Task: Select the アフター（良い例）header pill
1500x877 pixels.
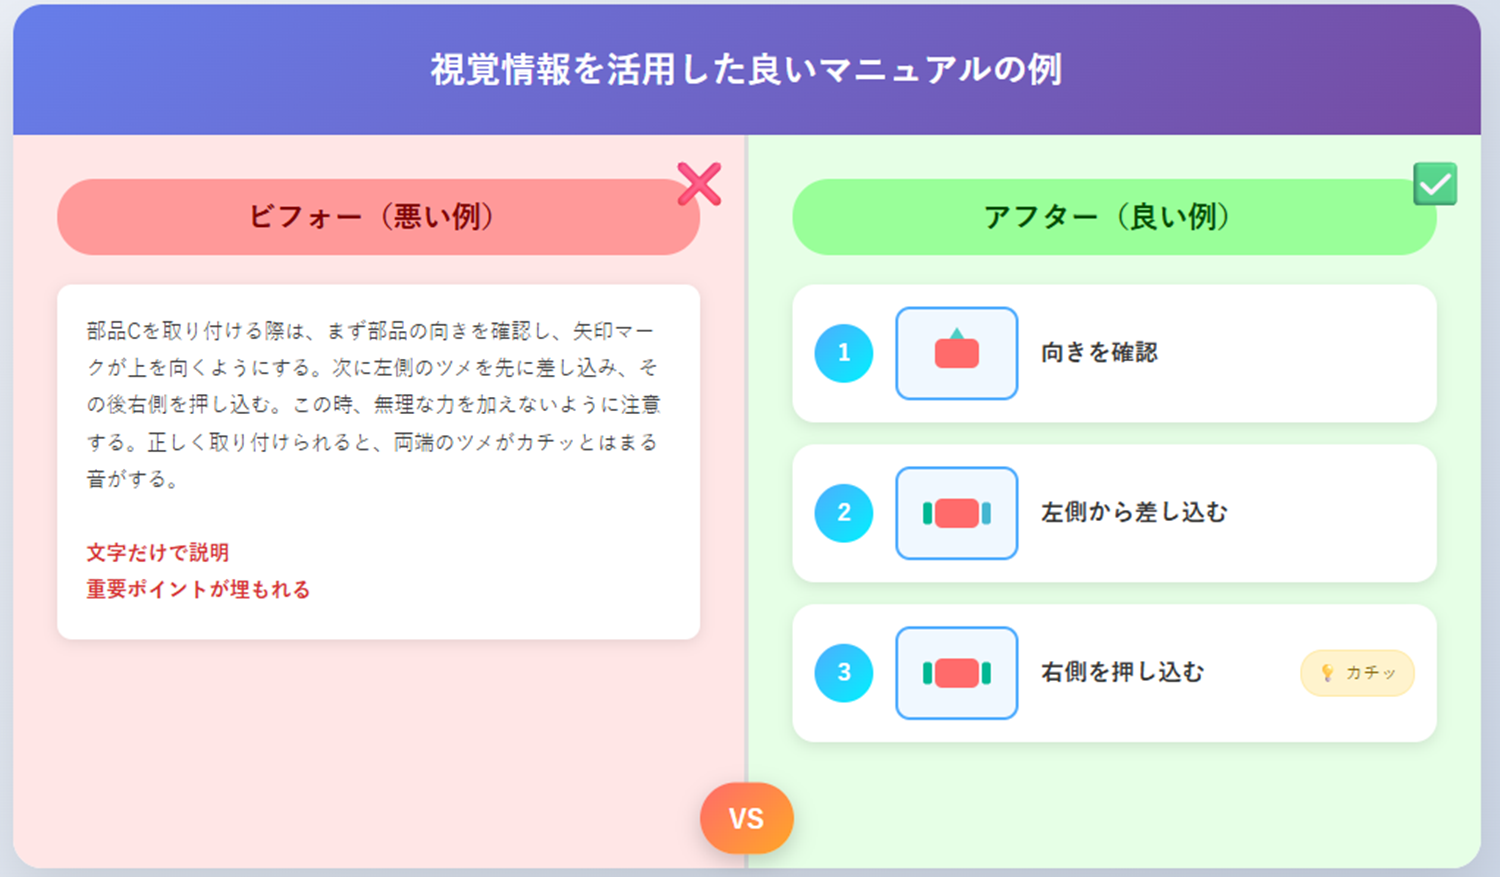Action: point(1114,217)
